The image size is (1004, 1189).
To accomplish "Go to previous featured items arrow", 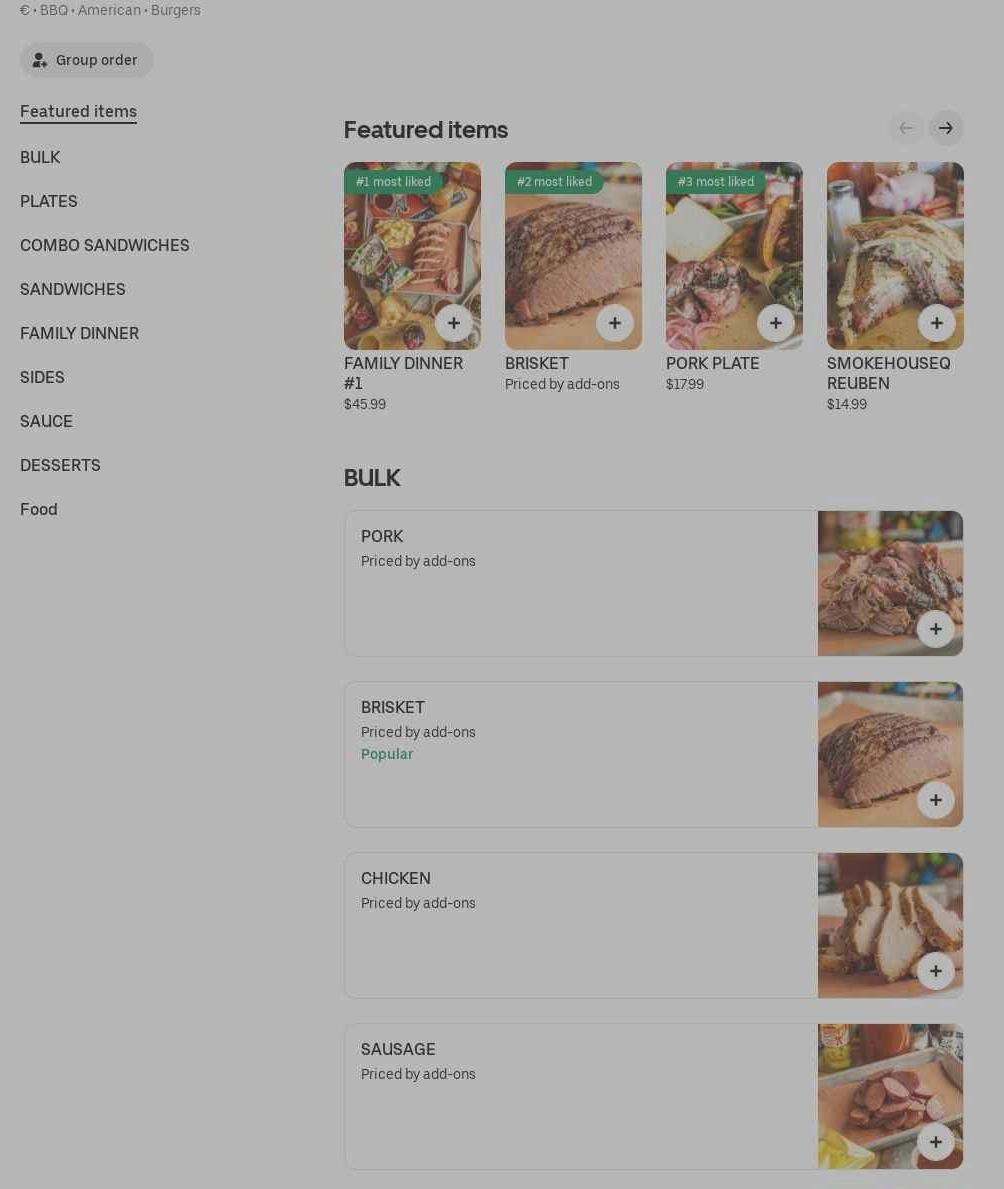I will (906, 128).
